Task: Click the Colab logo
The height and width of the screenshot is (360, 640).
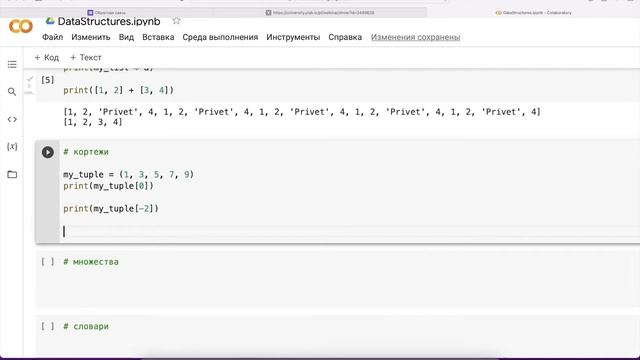Action: (20, 27)
